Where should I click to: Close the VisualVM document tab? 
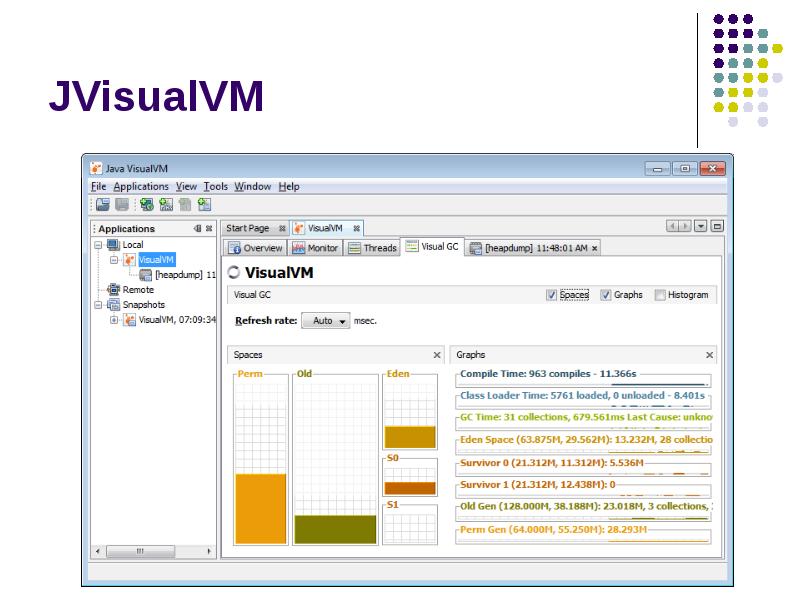coord(356,229)
